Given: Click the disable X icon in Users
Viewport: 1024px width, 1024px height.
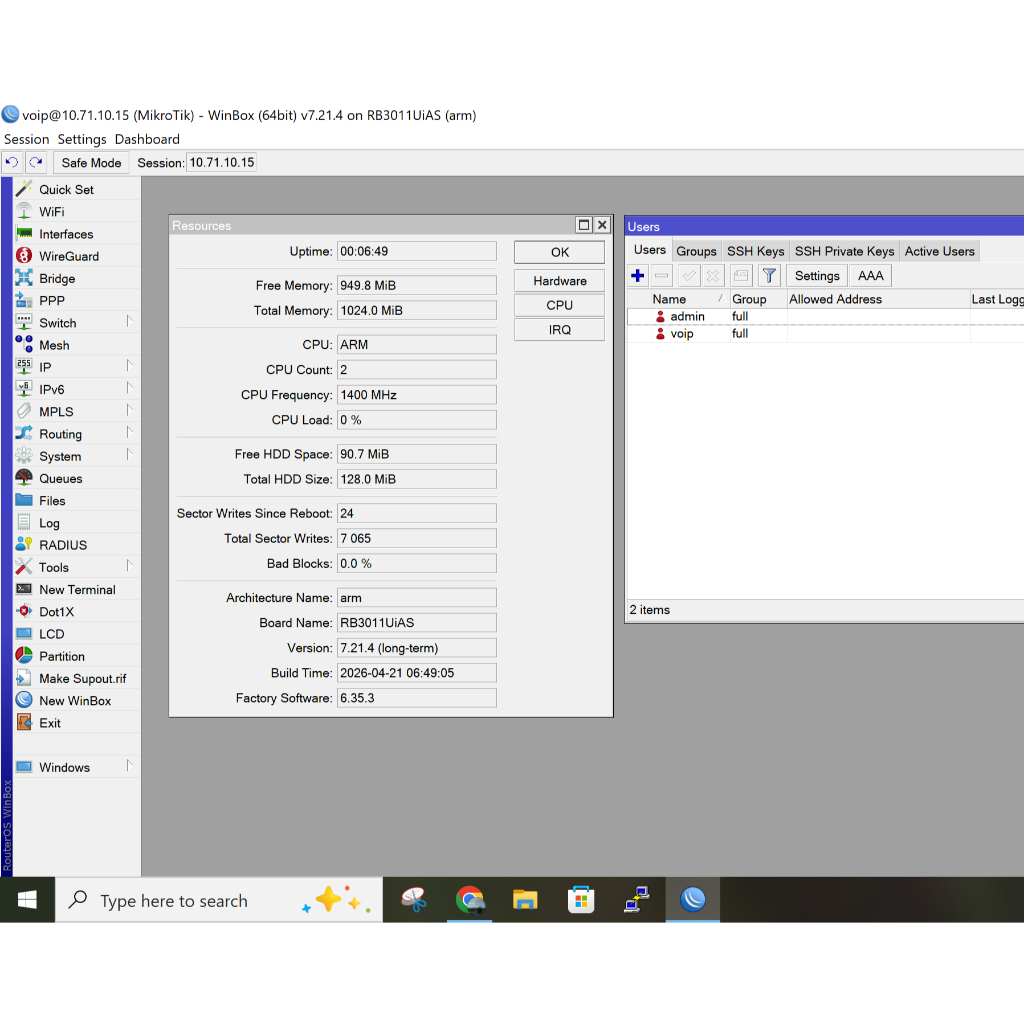Looking at the screenshot, I should point(712,276).
